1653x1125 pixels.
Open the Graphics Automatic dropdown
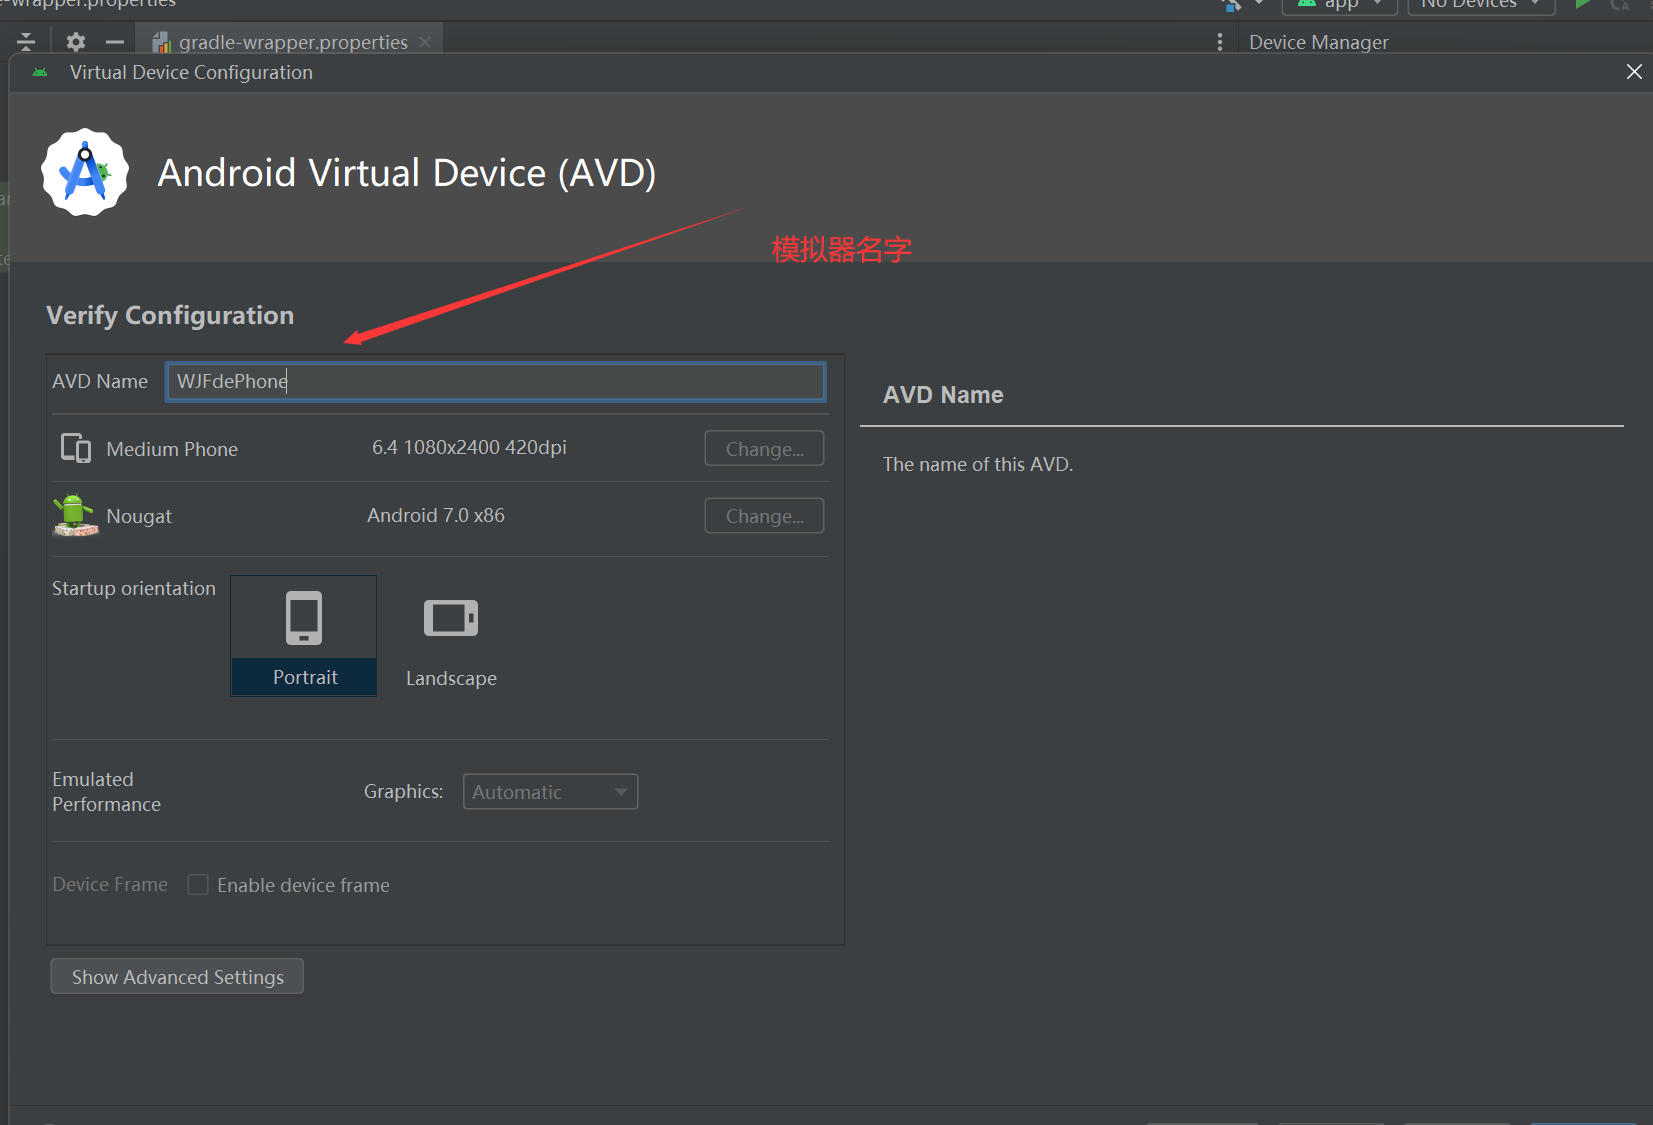point(550,792)
